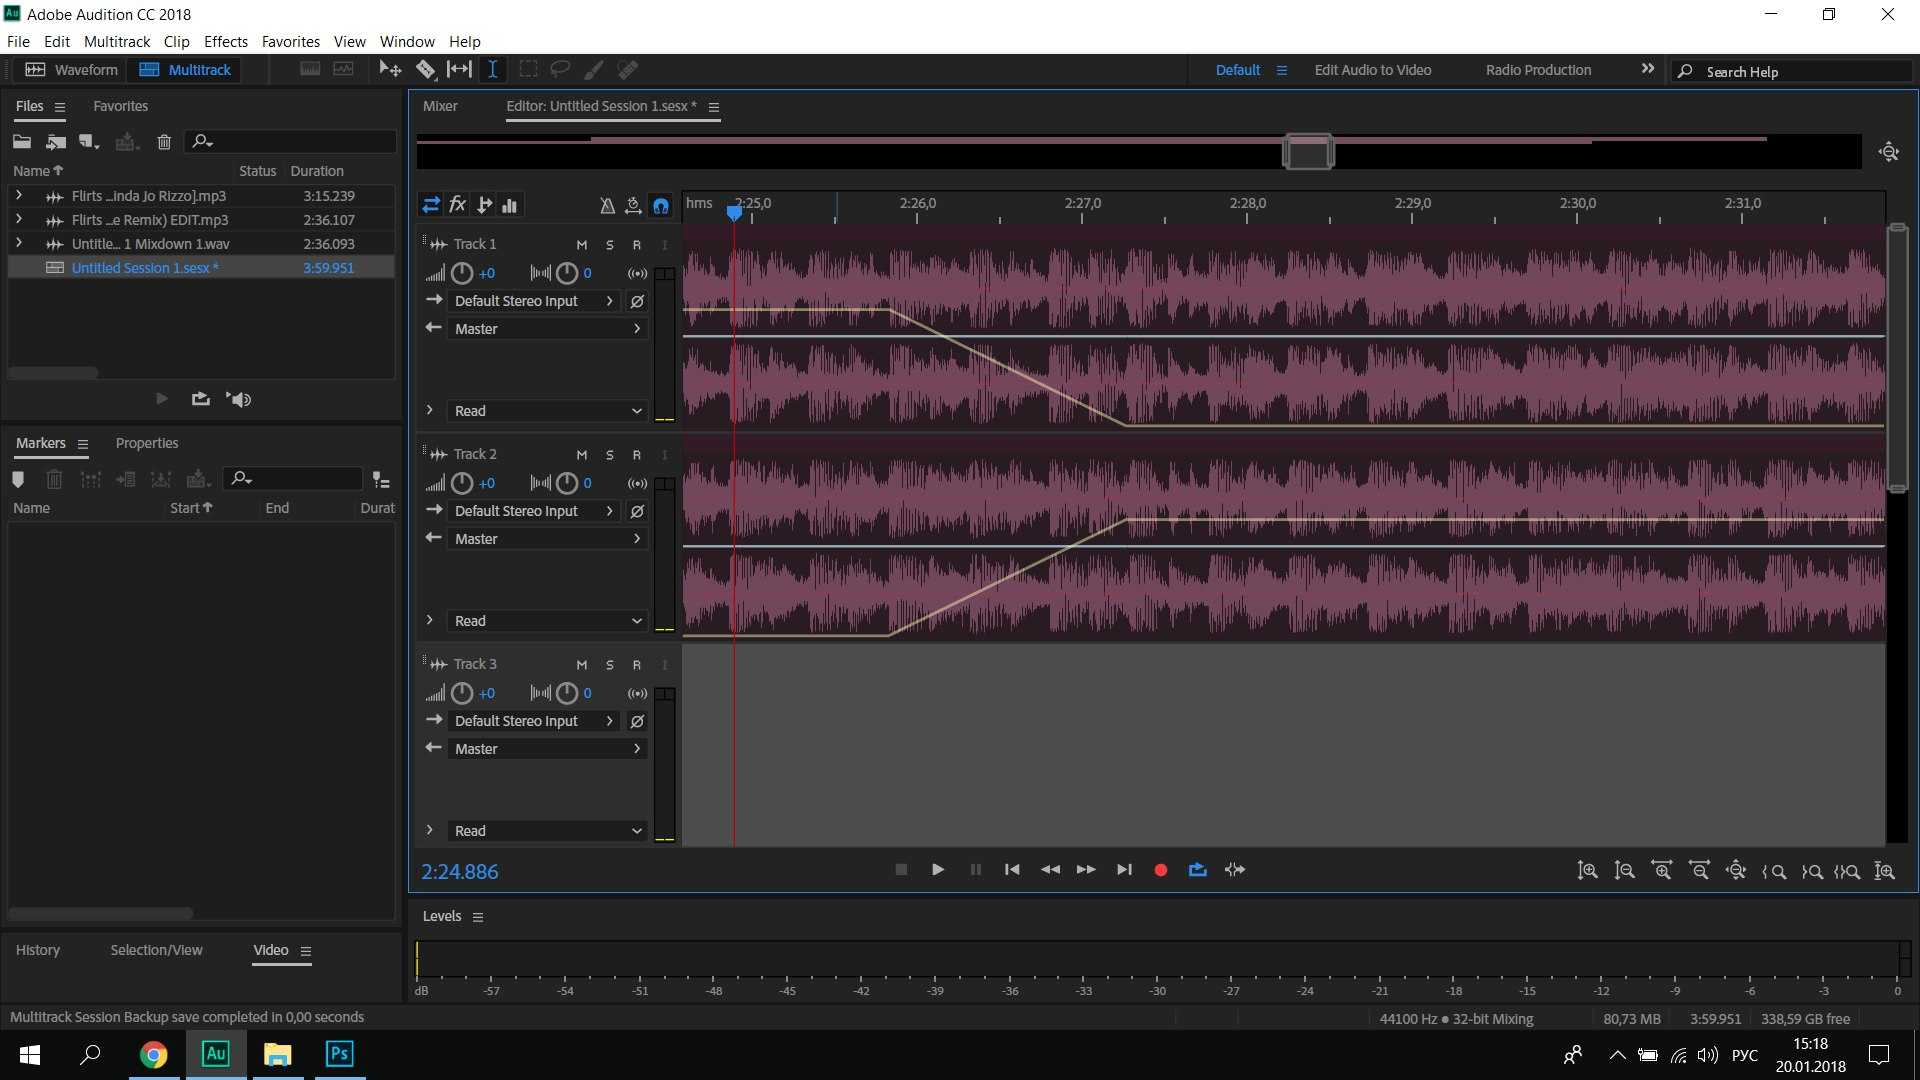Open the Effects menu

(x=226, y=41)
